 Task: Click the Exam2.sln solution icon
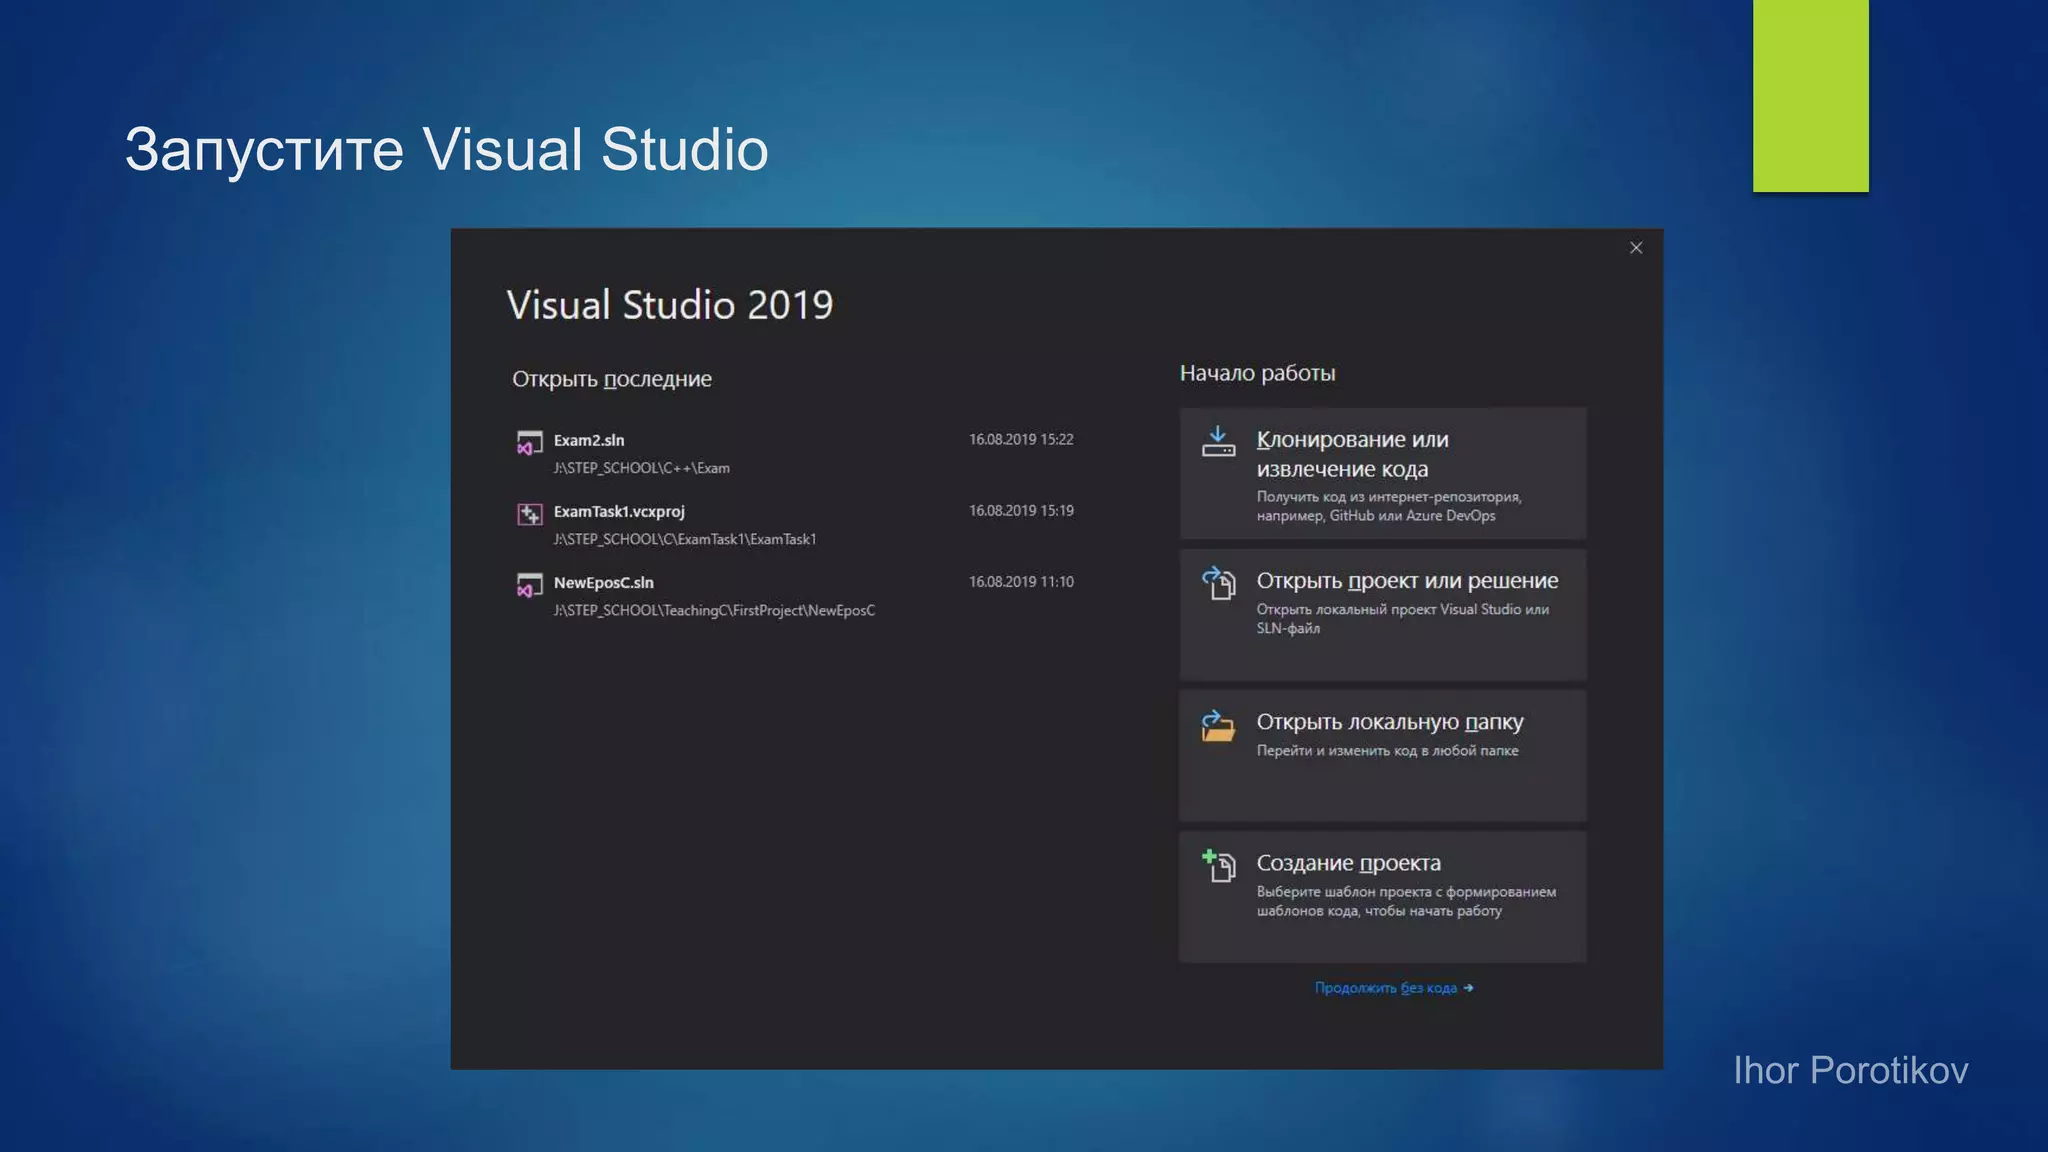point(529,442)
